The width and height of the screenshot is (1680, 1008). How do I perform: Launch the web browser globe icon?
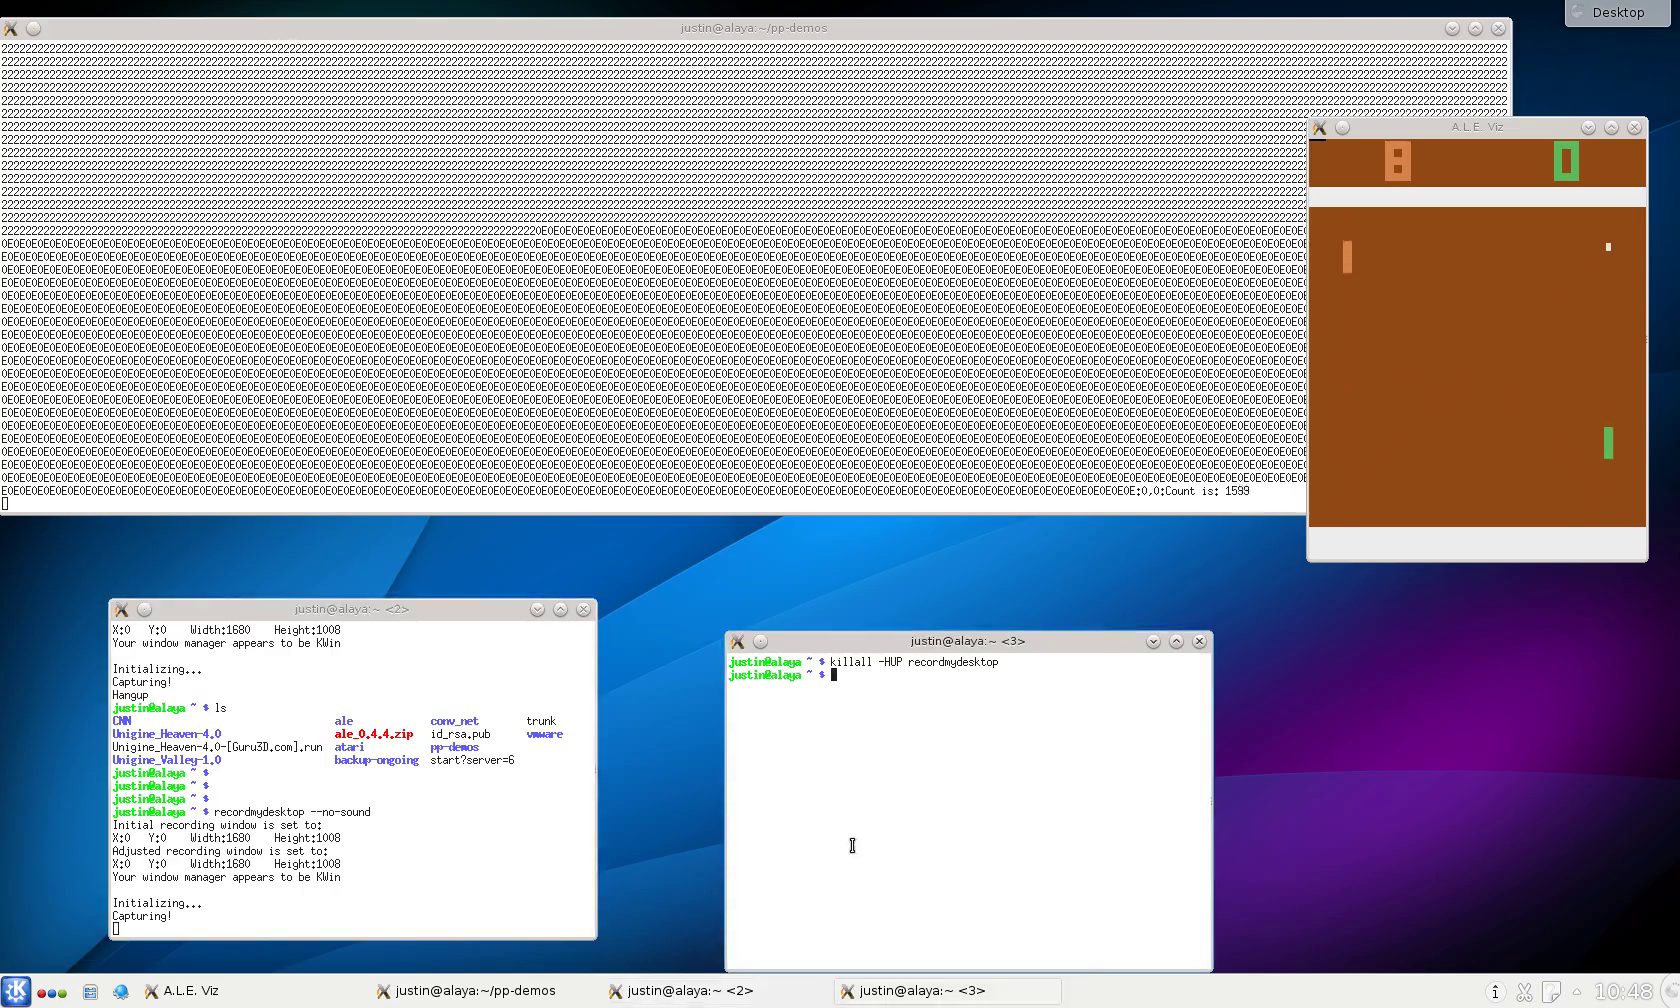pyautogui.click(x=121, y=992)
